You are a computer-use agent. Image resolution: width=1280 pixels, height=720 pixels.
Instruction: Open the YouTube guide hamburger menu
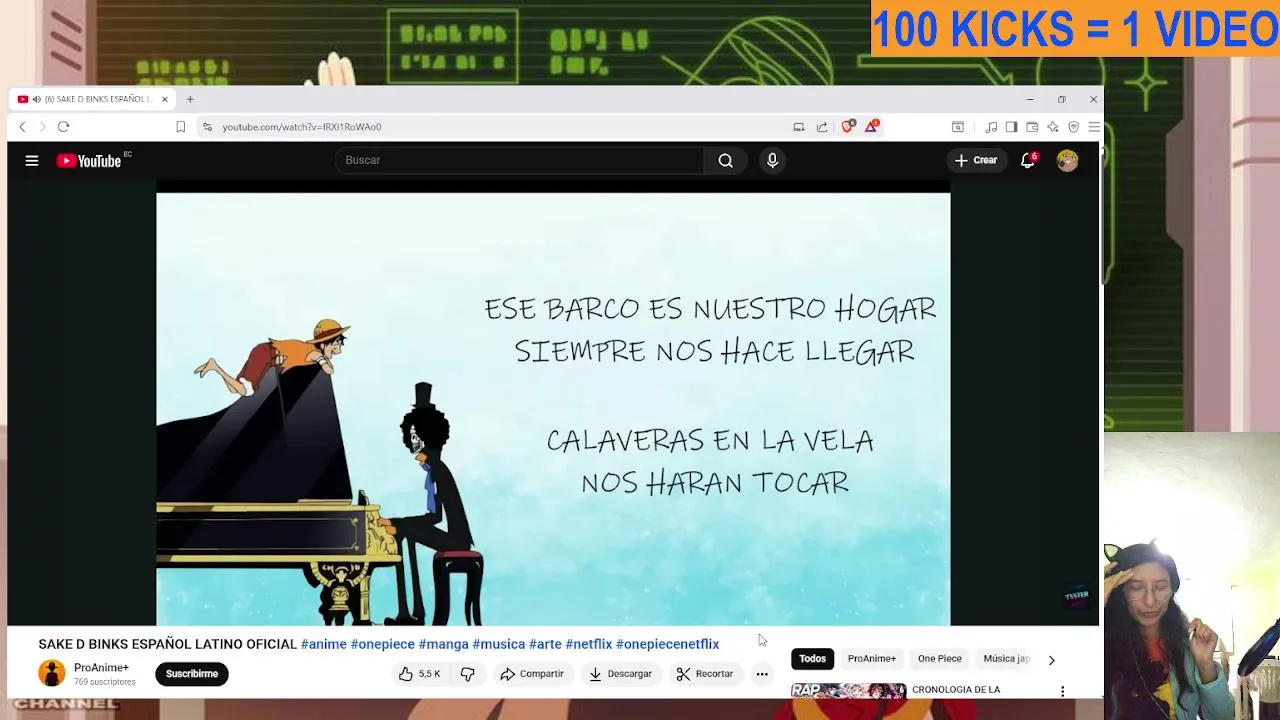(32, 160)
